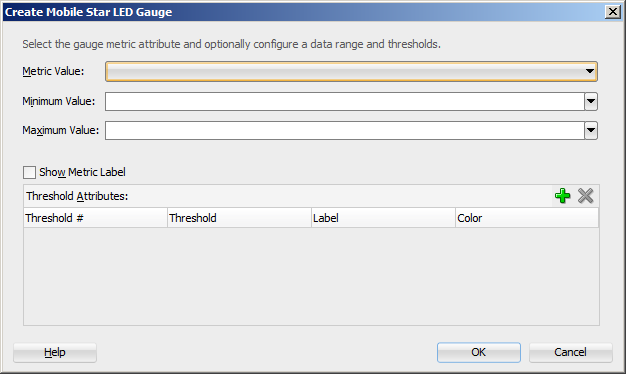Focus the Maximum Value text field
Screen dimensions: 626x374
click(345, 131)
